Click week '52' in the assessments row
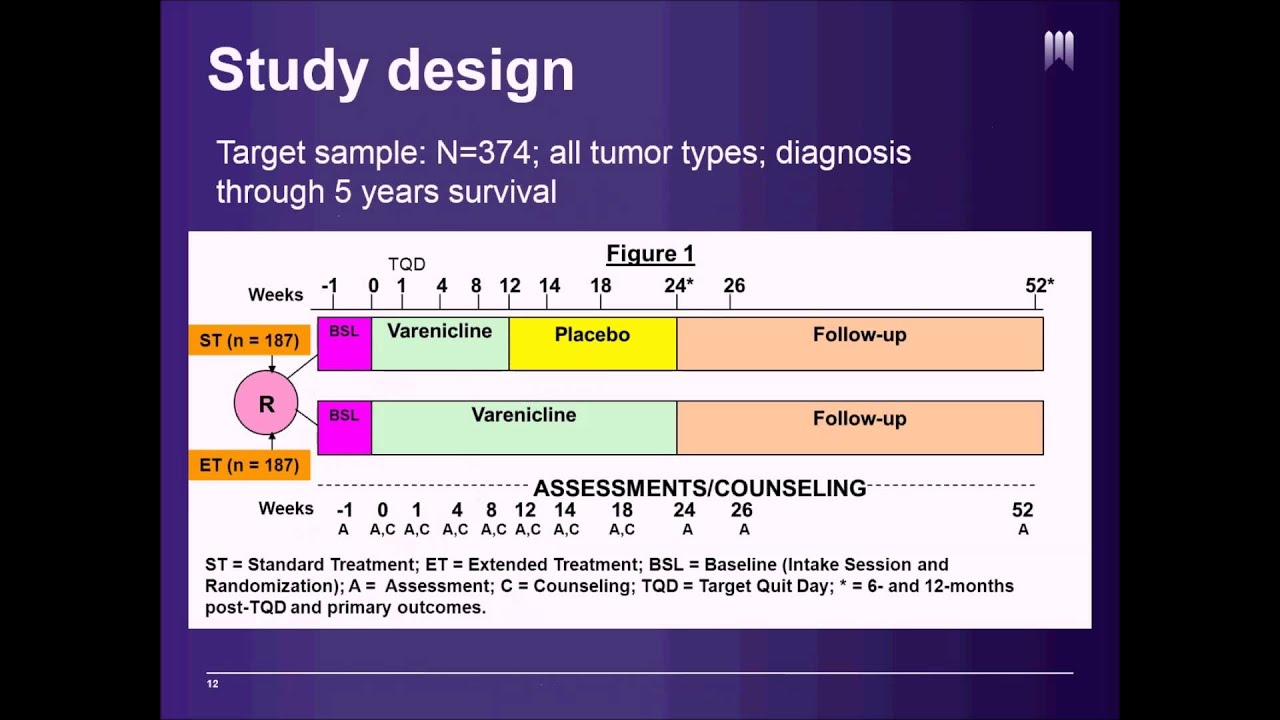The height and width of the screenshot is (720, 1280). click(1022, 510)
